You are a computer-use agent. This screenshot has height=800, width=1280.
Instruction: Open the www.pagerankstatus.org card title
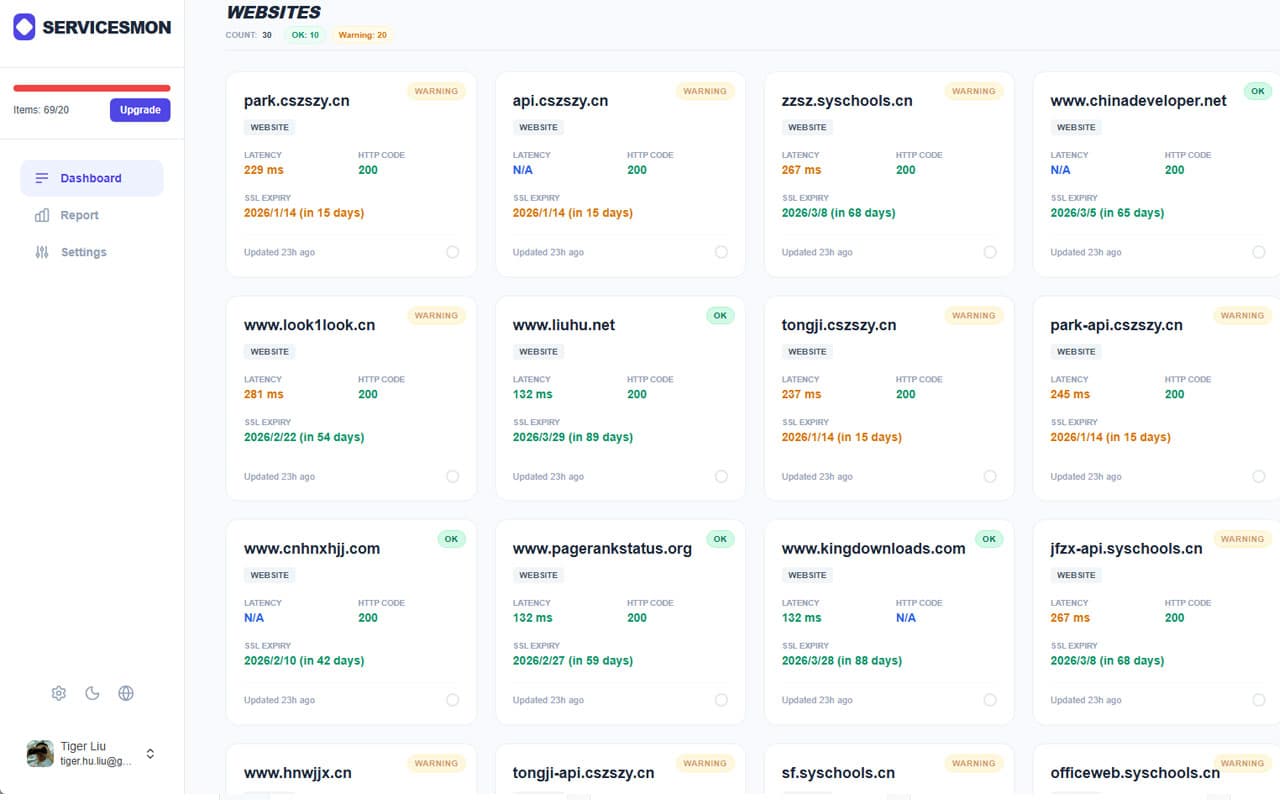602,548
